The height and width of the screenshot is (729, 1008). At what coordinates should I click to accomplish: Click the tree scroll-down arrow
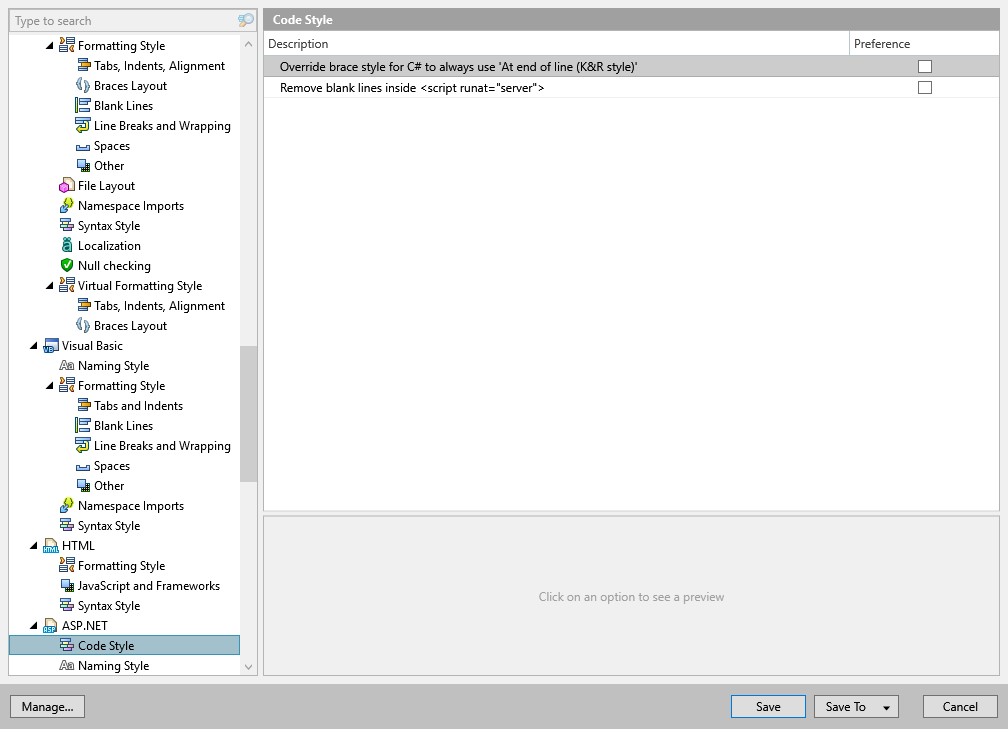248,667
